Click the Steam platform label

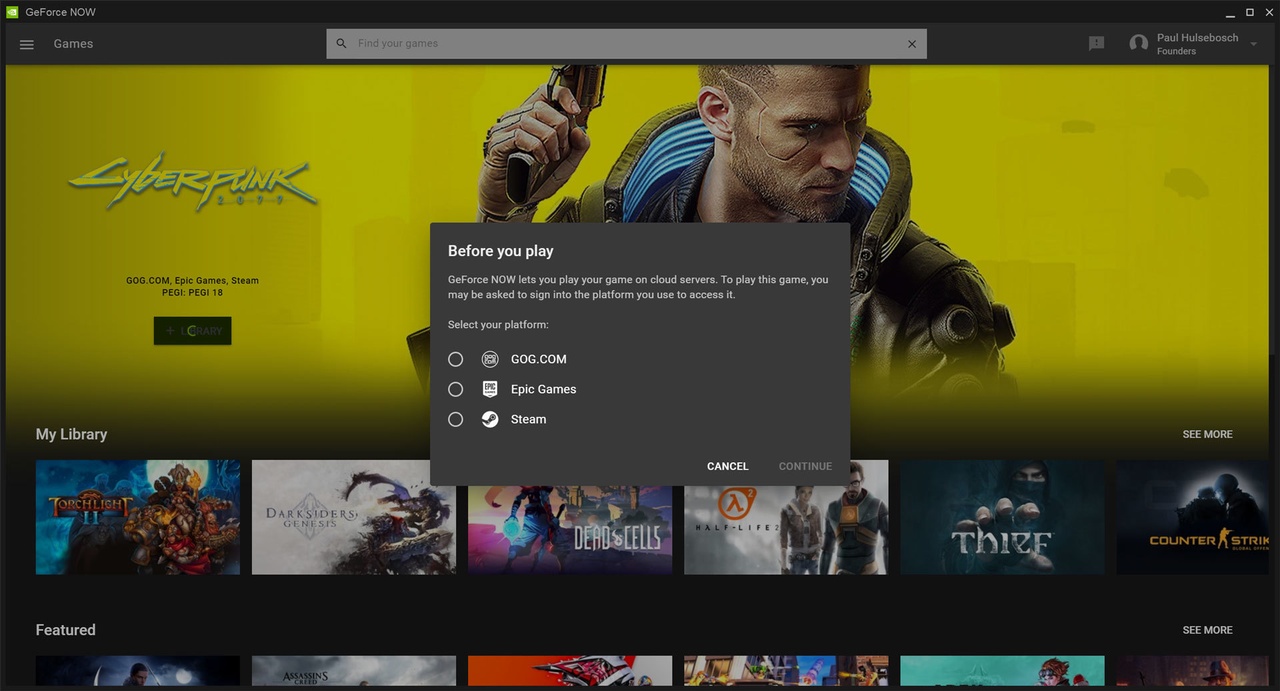pos(528,419)
